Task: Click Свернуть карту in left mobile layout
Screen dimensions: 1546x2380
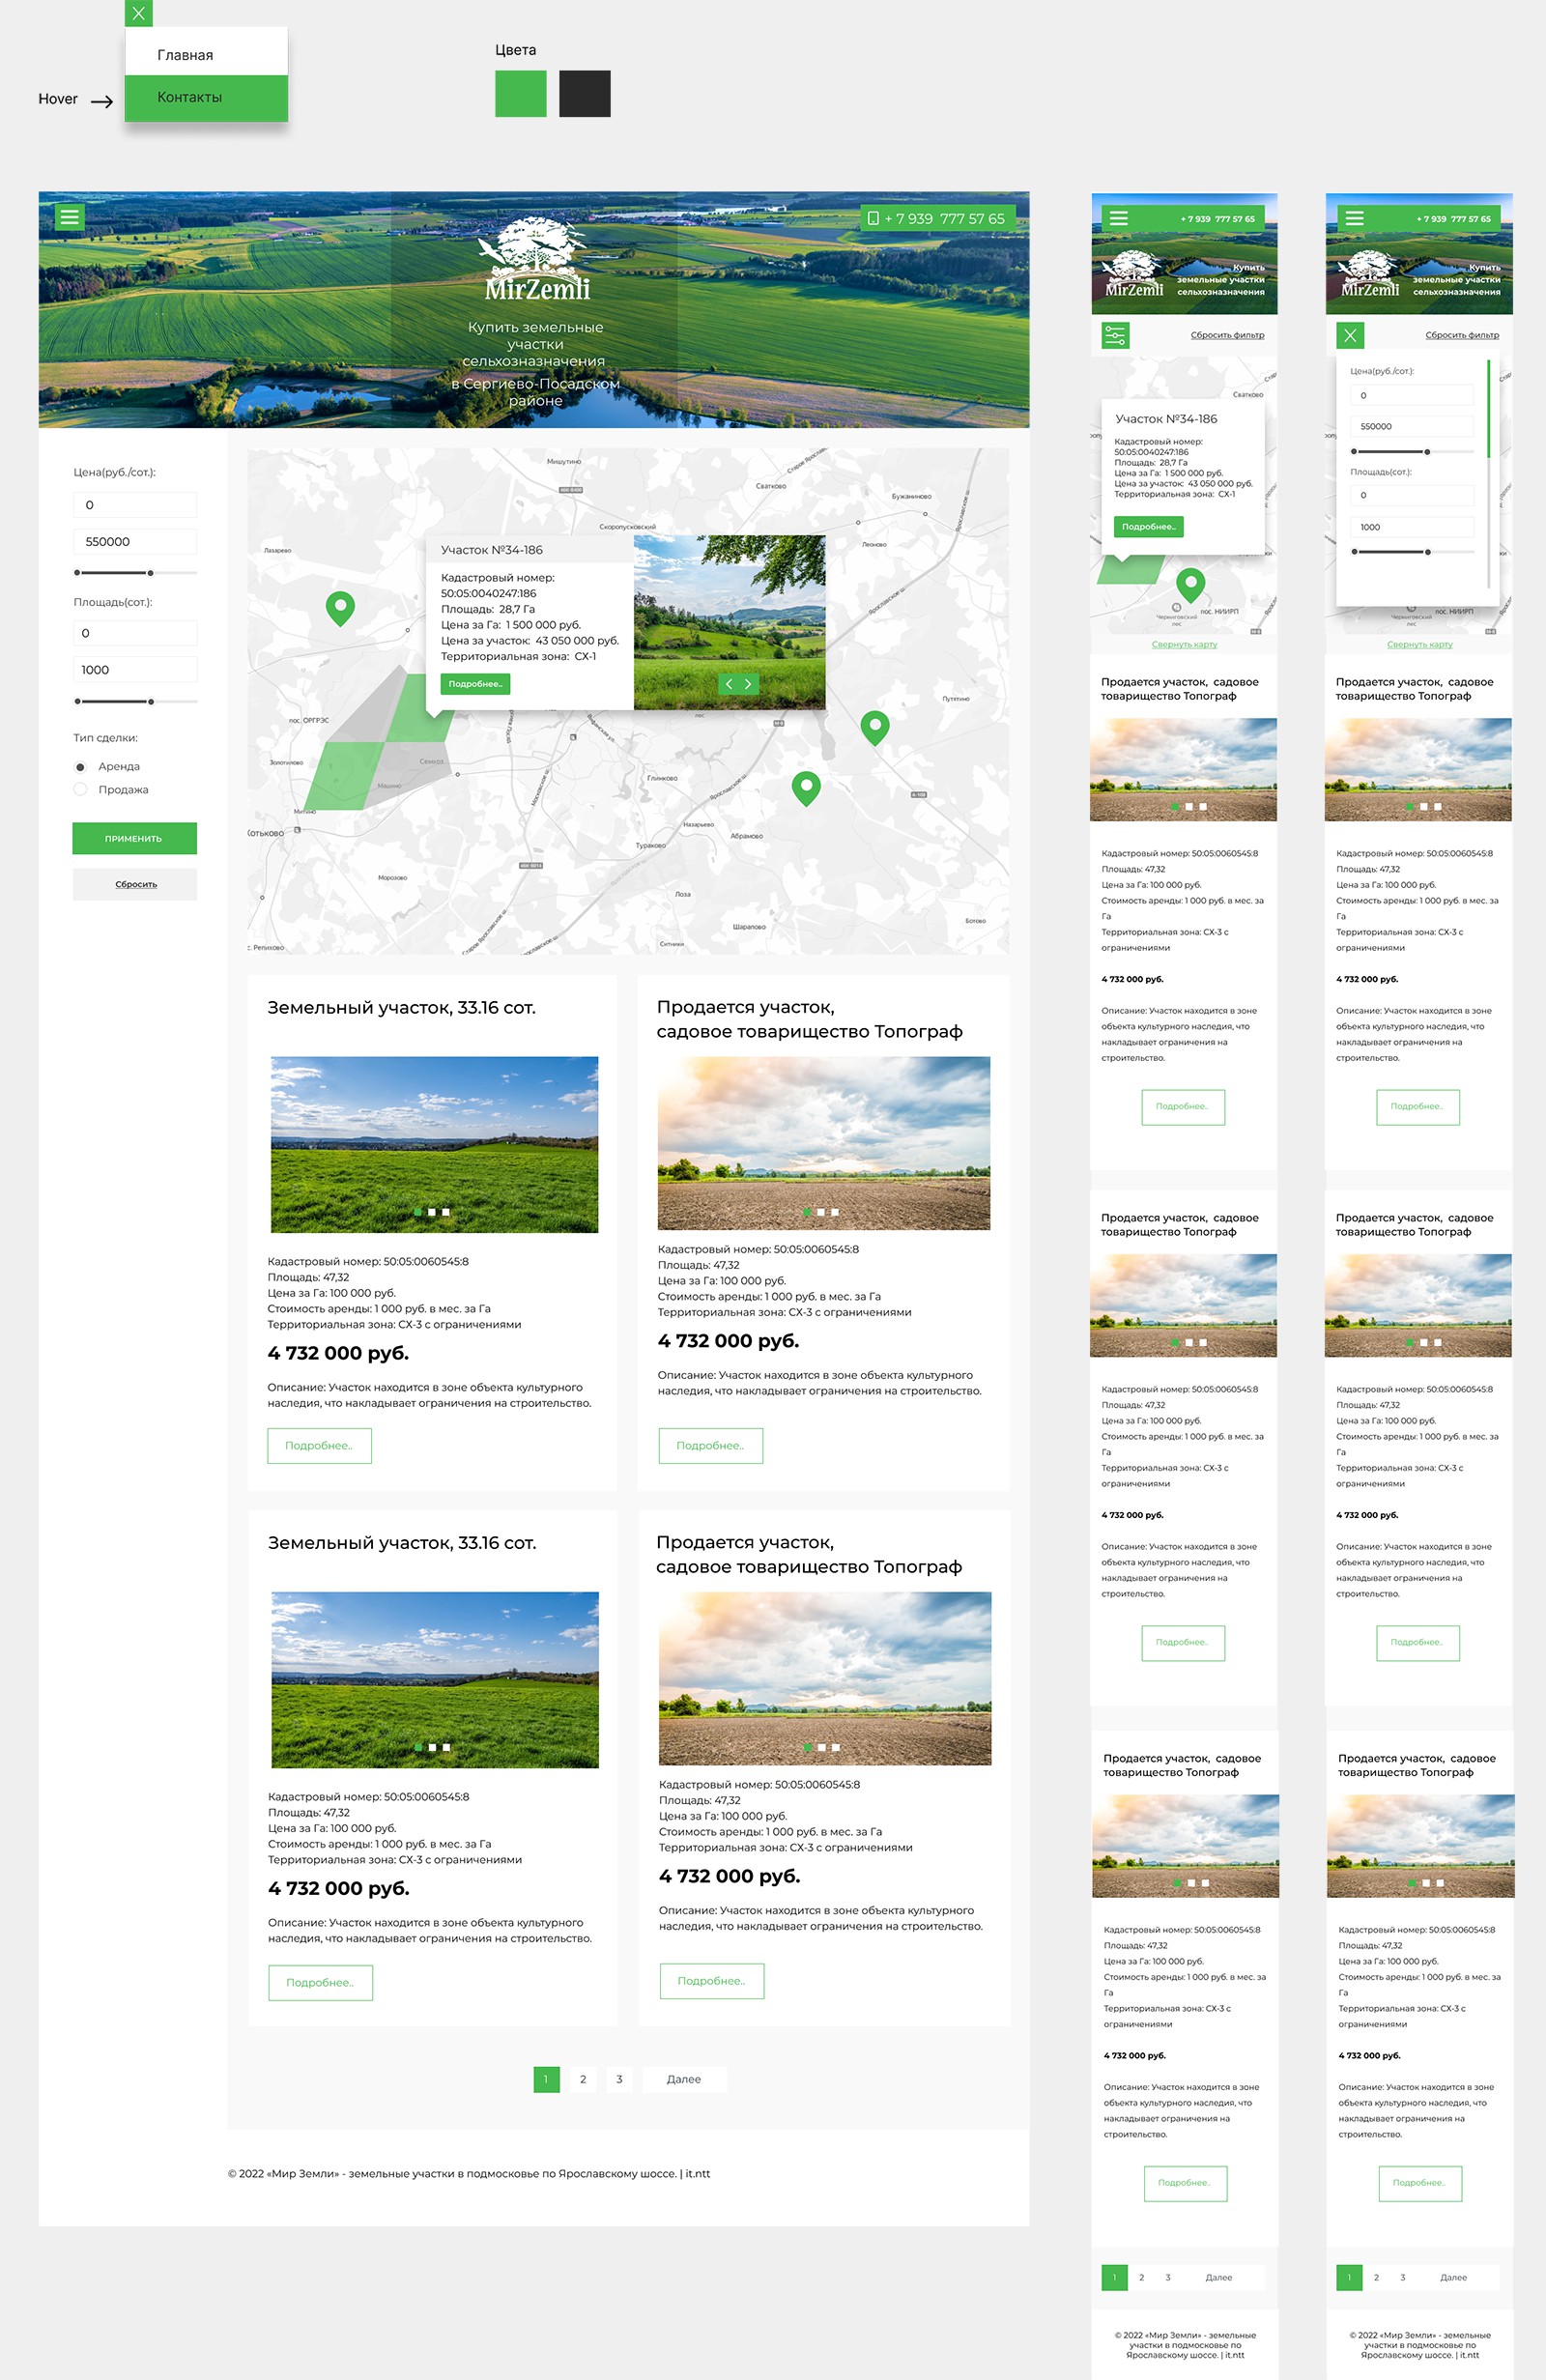Action: (x=1184, y=644)
